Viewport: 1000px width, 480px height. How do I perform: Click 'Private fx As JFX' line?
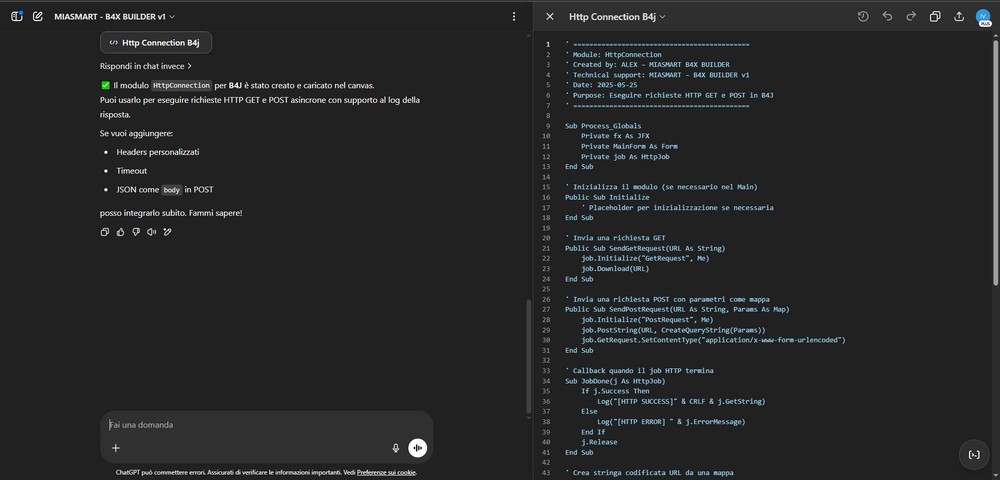[615, 136]
